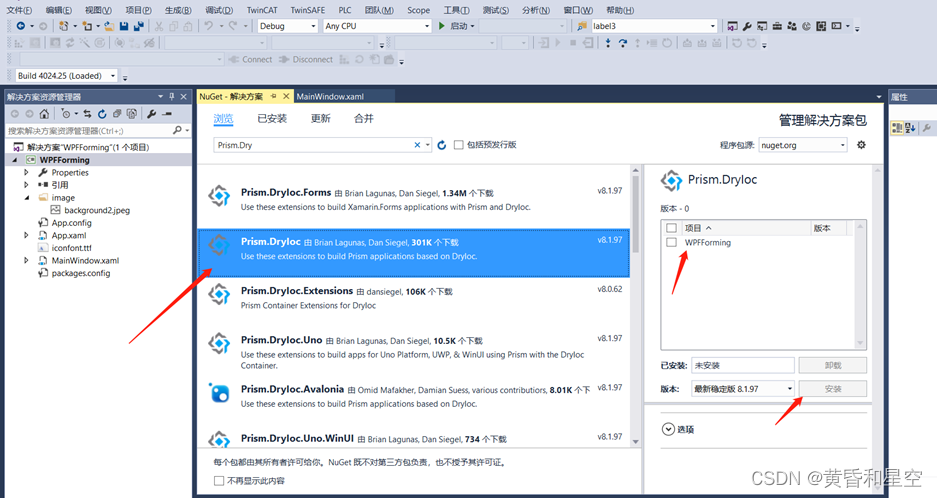Click the Step Into debug icon

(608, 42)
